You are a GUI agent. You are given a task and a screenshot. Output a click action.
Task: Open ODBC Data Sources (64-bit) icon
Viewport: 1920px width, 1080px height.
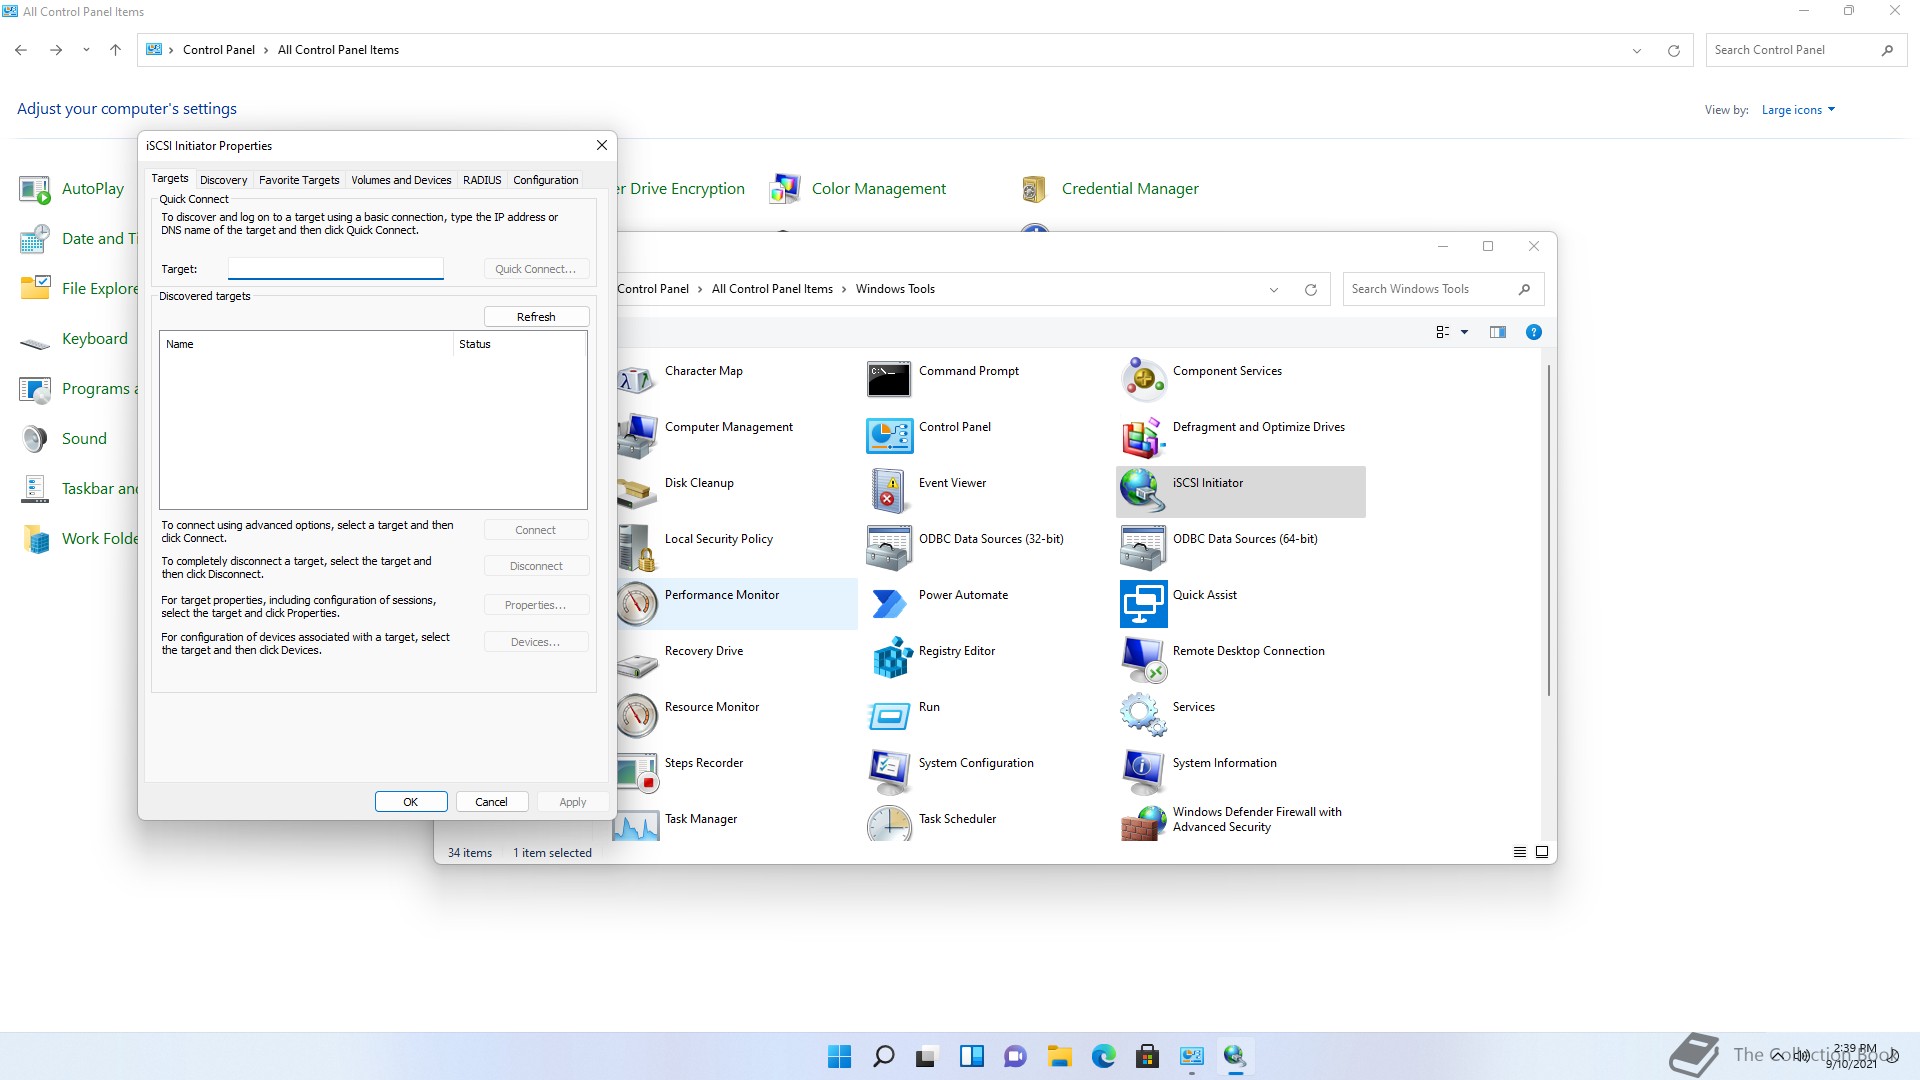(1143, 548)
